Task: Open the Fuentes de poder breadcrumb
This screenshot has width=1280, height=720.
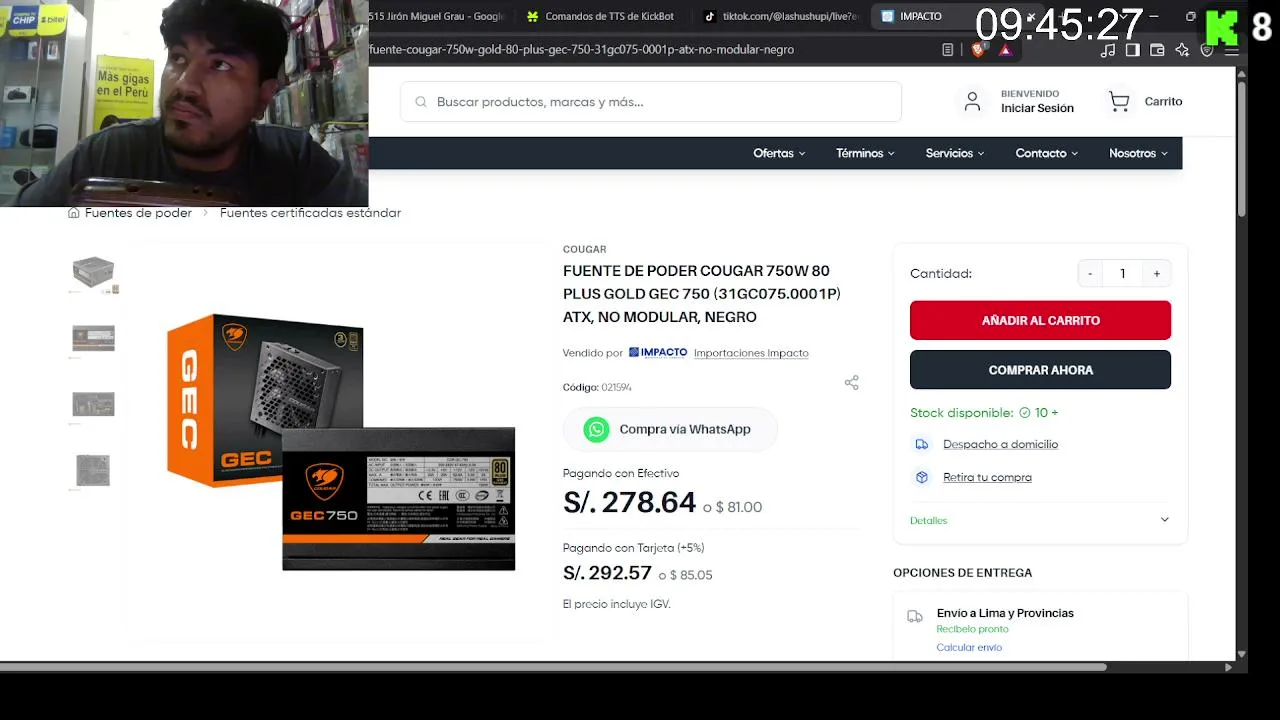Action: 138,213
